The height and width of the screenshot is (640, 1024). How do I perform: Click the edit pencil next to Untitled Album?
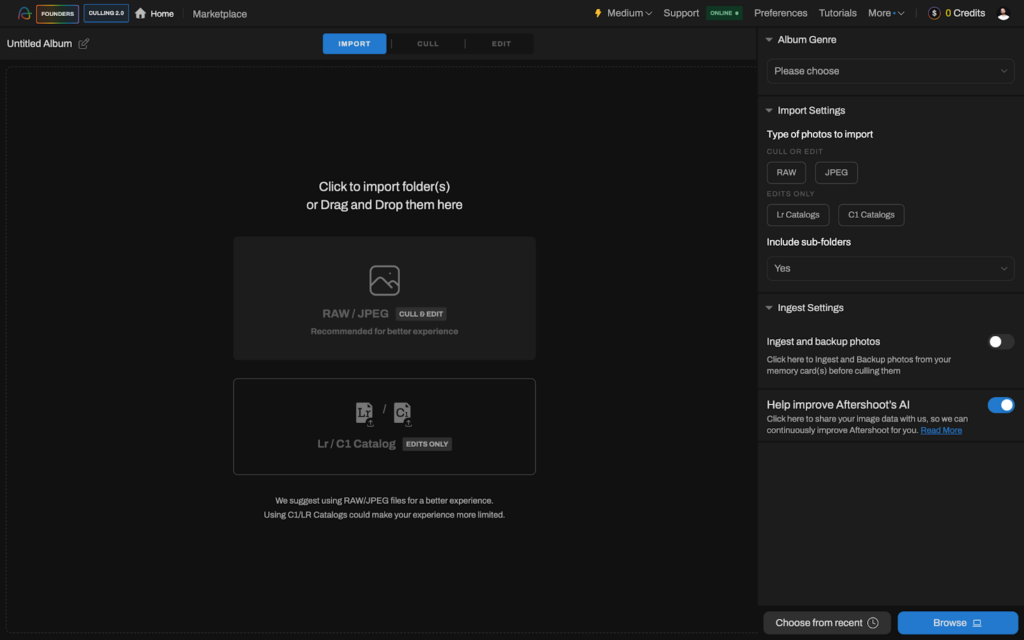tap(84, 44)
